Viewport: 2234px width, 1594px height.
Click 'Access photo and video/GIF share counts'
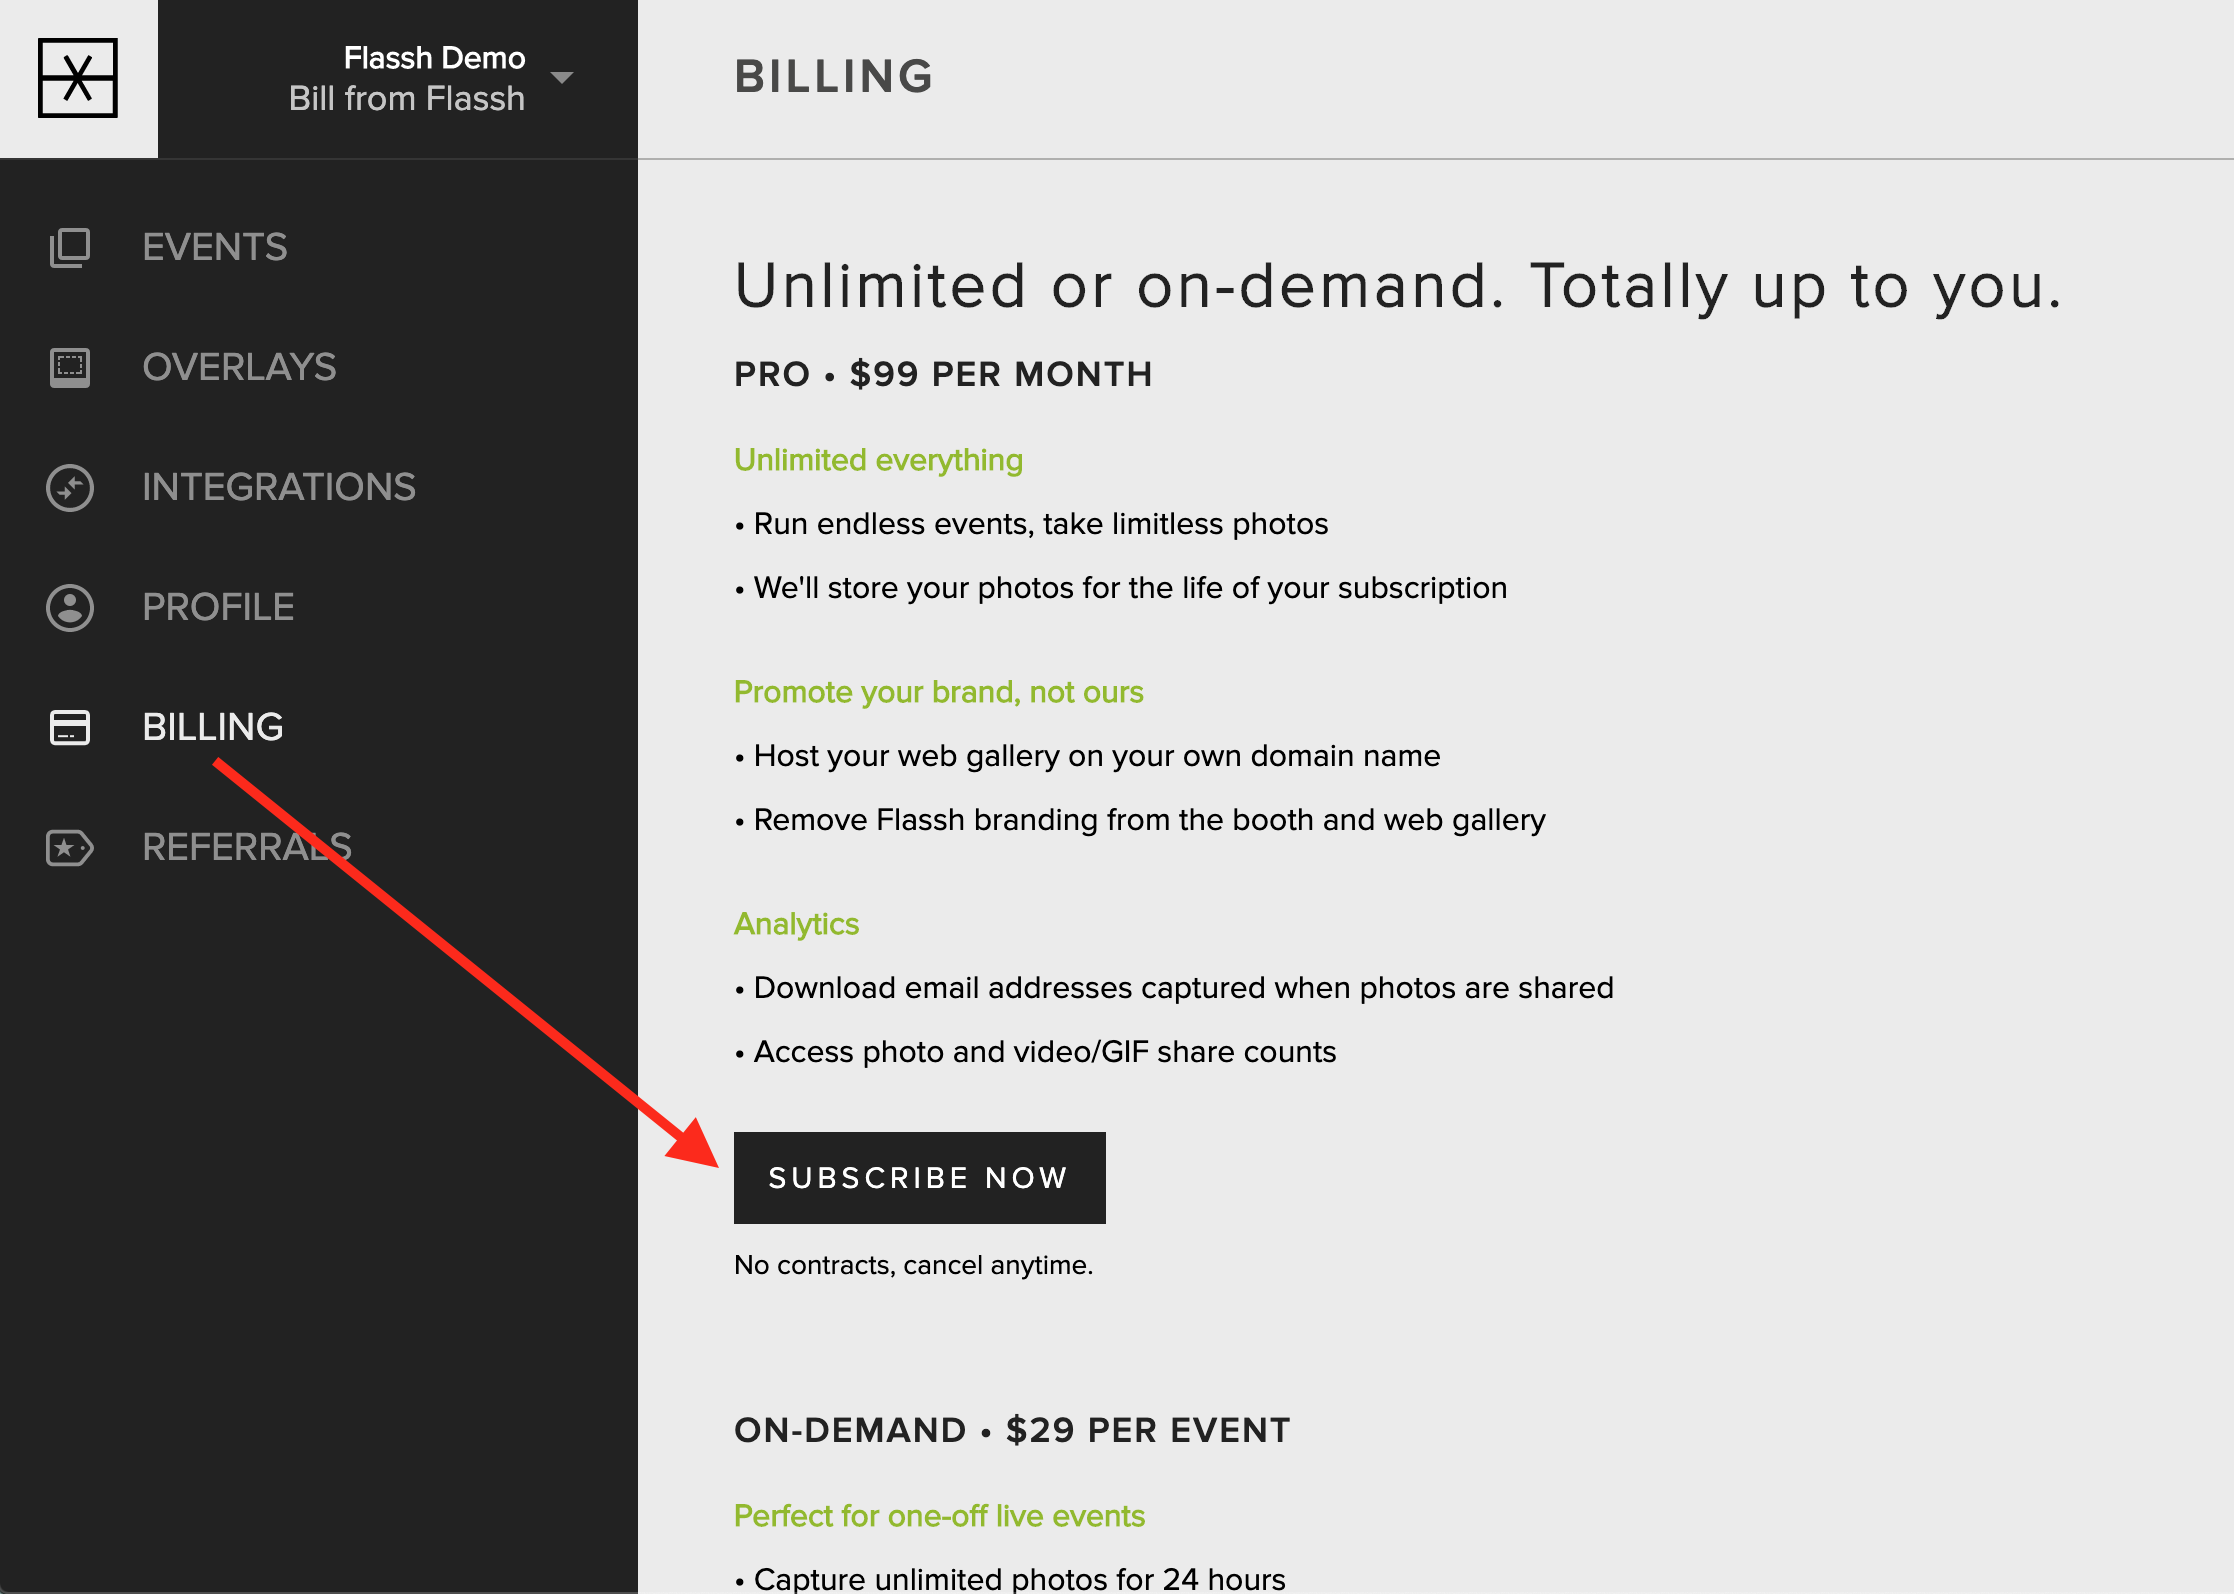point(1035,1052)
